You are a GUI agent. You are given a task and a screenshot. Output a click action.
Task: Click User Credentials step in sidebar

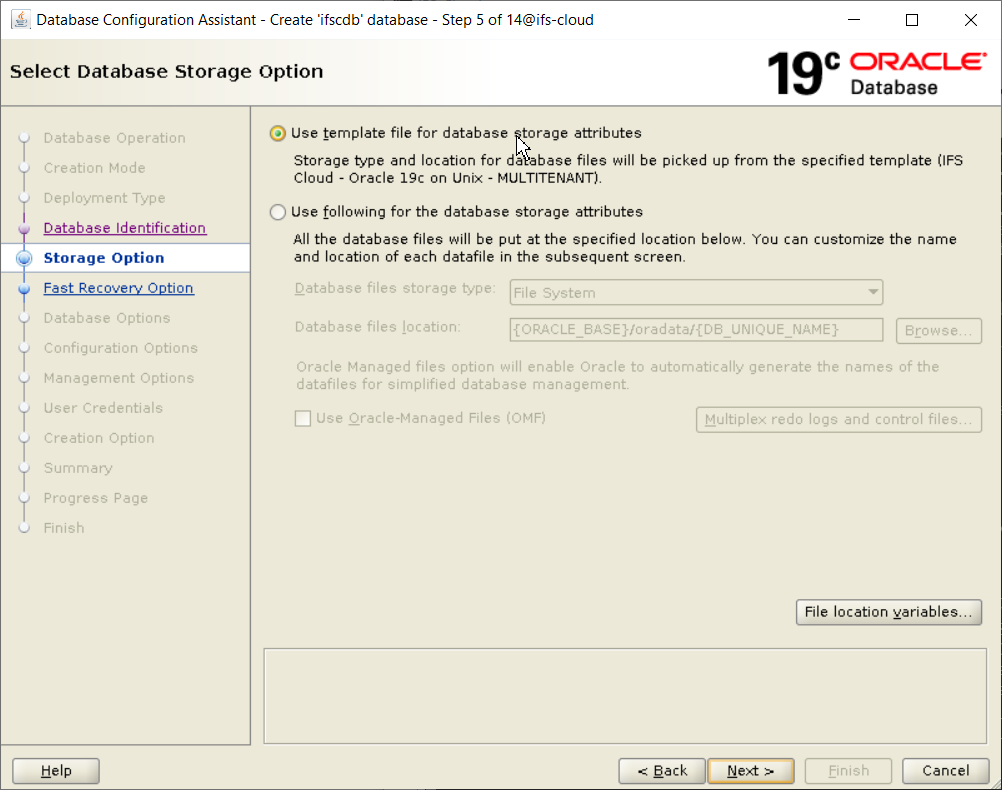coord(103,408)
